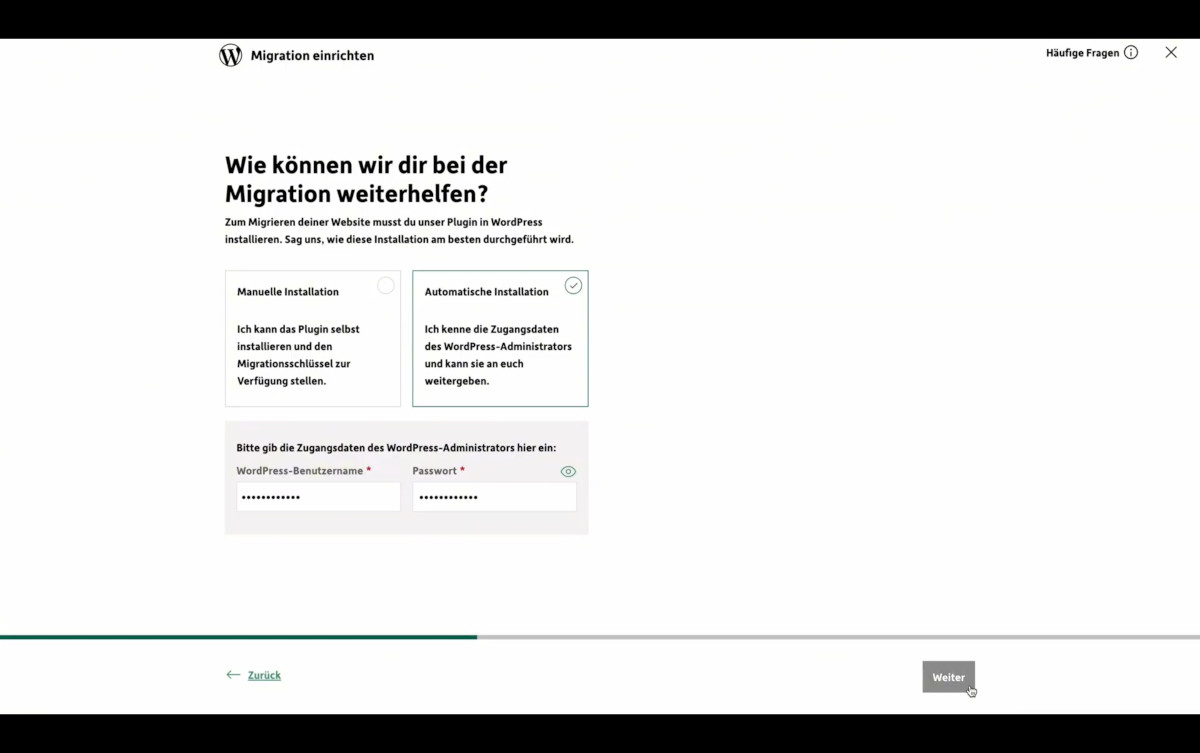Click the Migration einrichten title text
This screenshot has width=1200, height=753.
tap(312, 56)
